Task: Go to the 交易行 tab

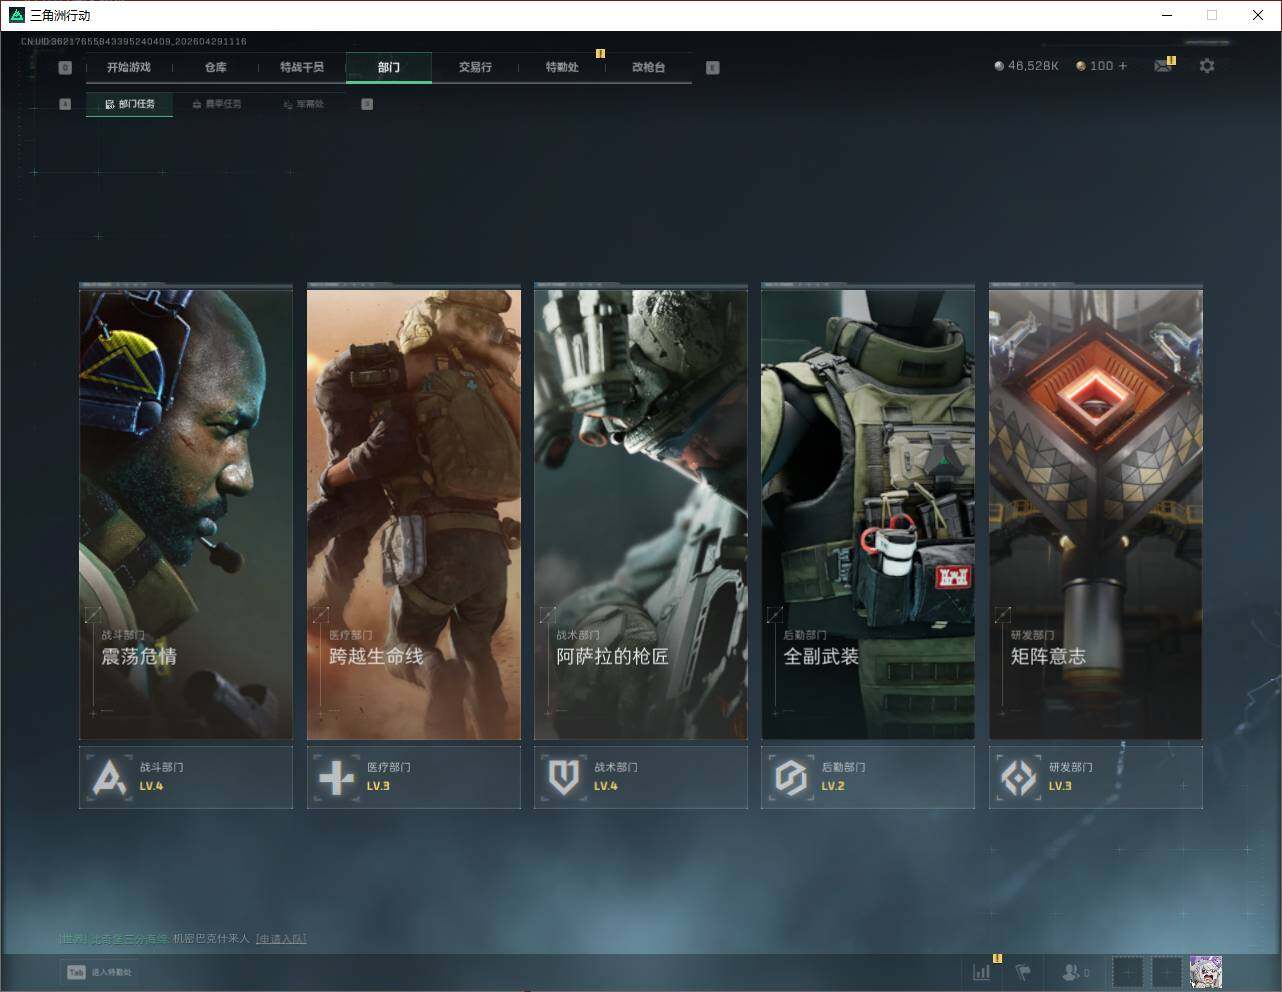Action: 475,67
